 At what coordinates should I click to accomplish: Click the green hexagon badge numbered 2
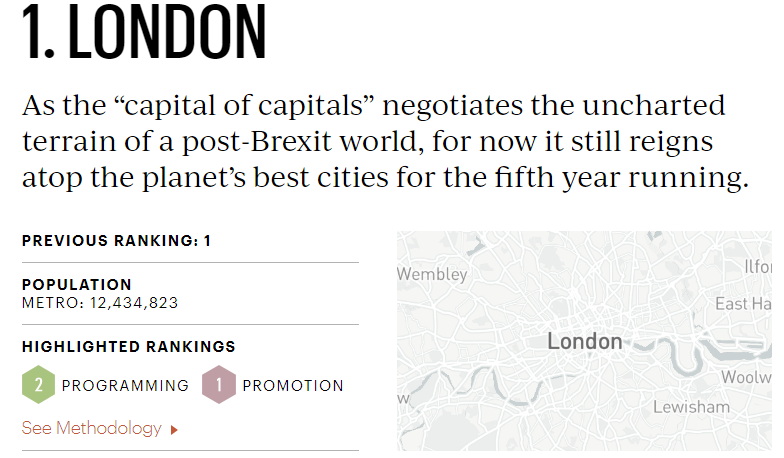pyautogui.click(x=38, y=385)
